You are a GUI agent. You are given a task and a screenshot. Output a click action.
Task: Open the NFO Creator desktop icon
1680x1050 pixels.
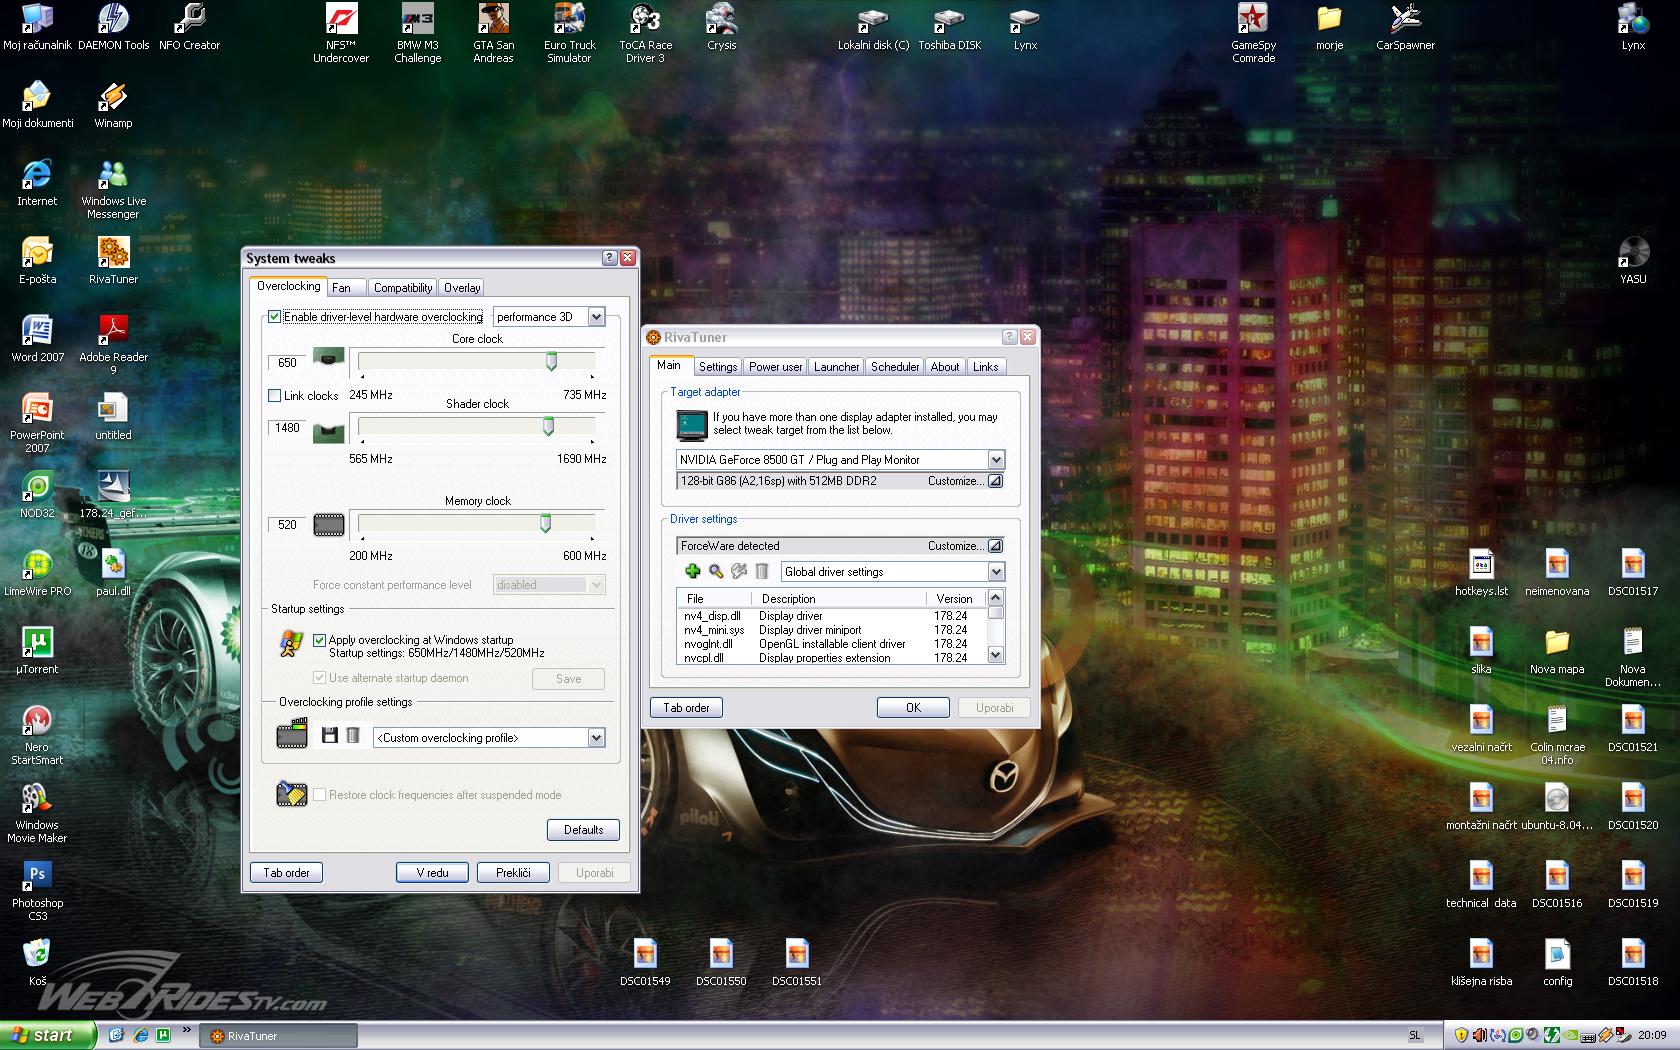click(189, 27)
